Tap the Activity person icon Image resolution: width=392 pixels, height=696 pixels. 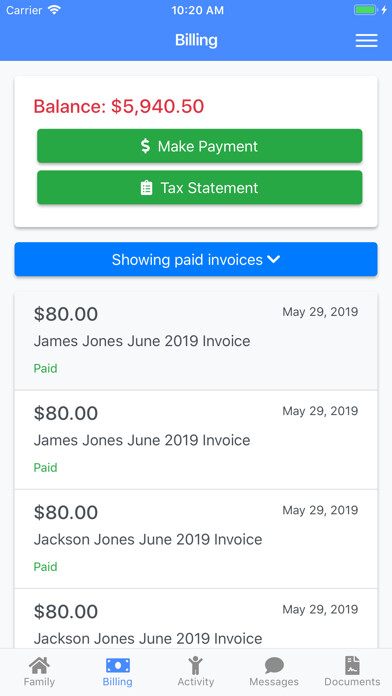(x=195, y=666)
